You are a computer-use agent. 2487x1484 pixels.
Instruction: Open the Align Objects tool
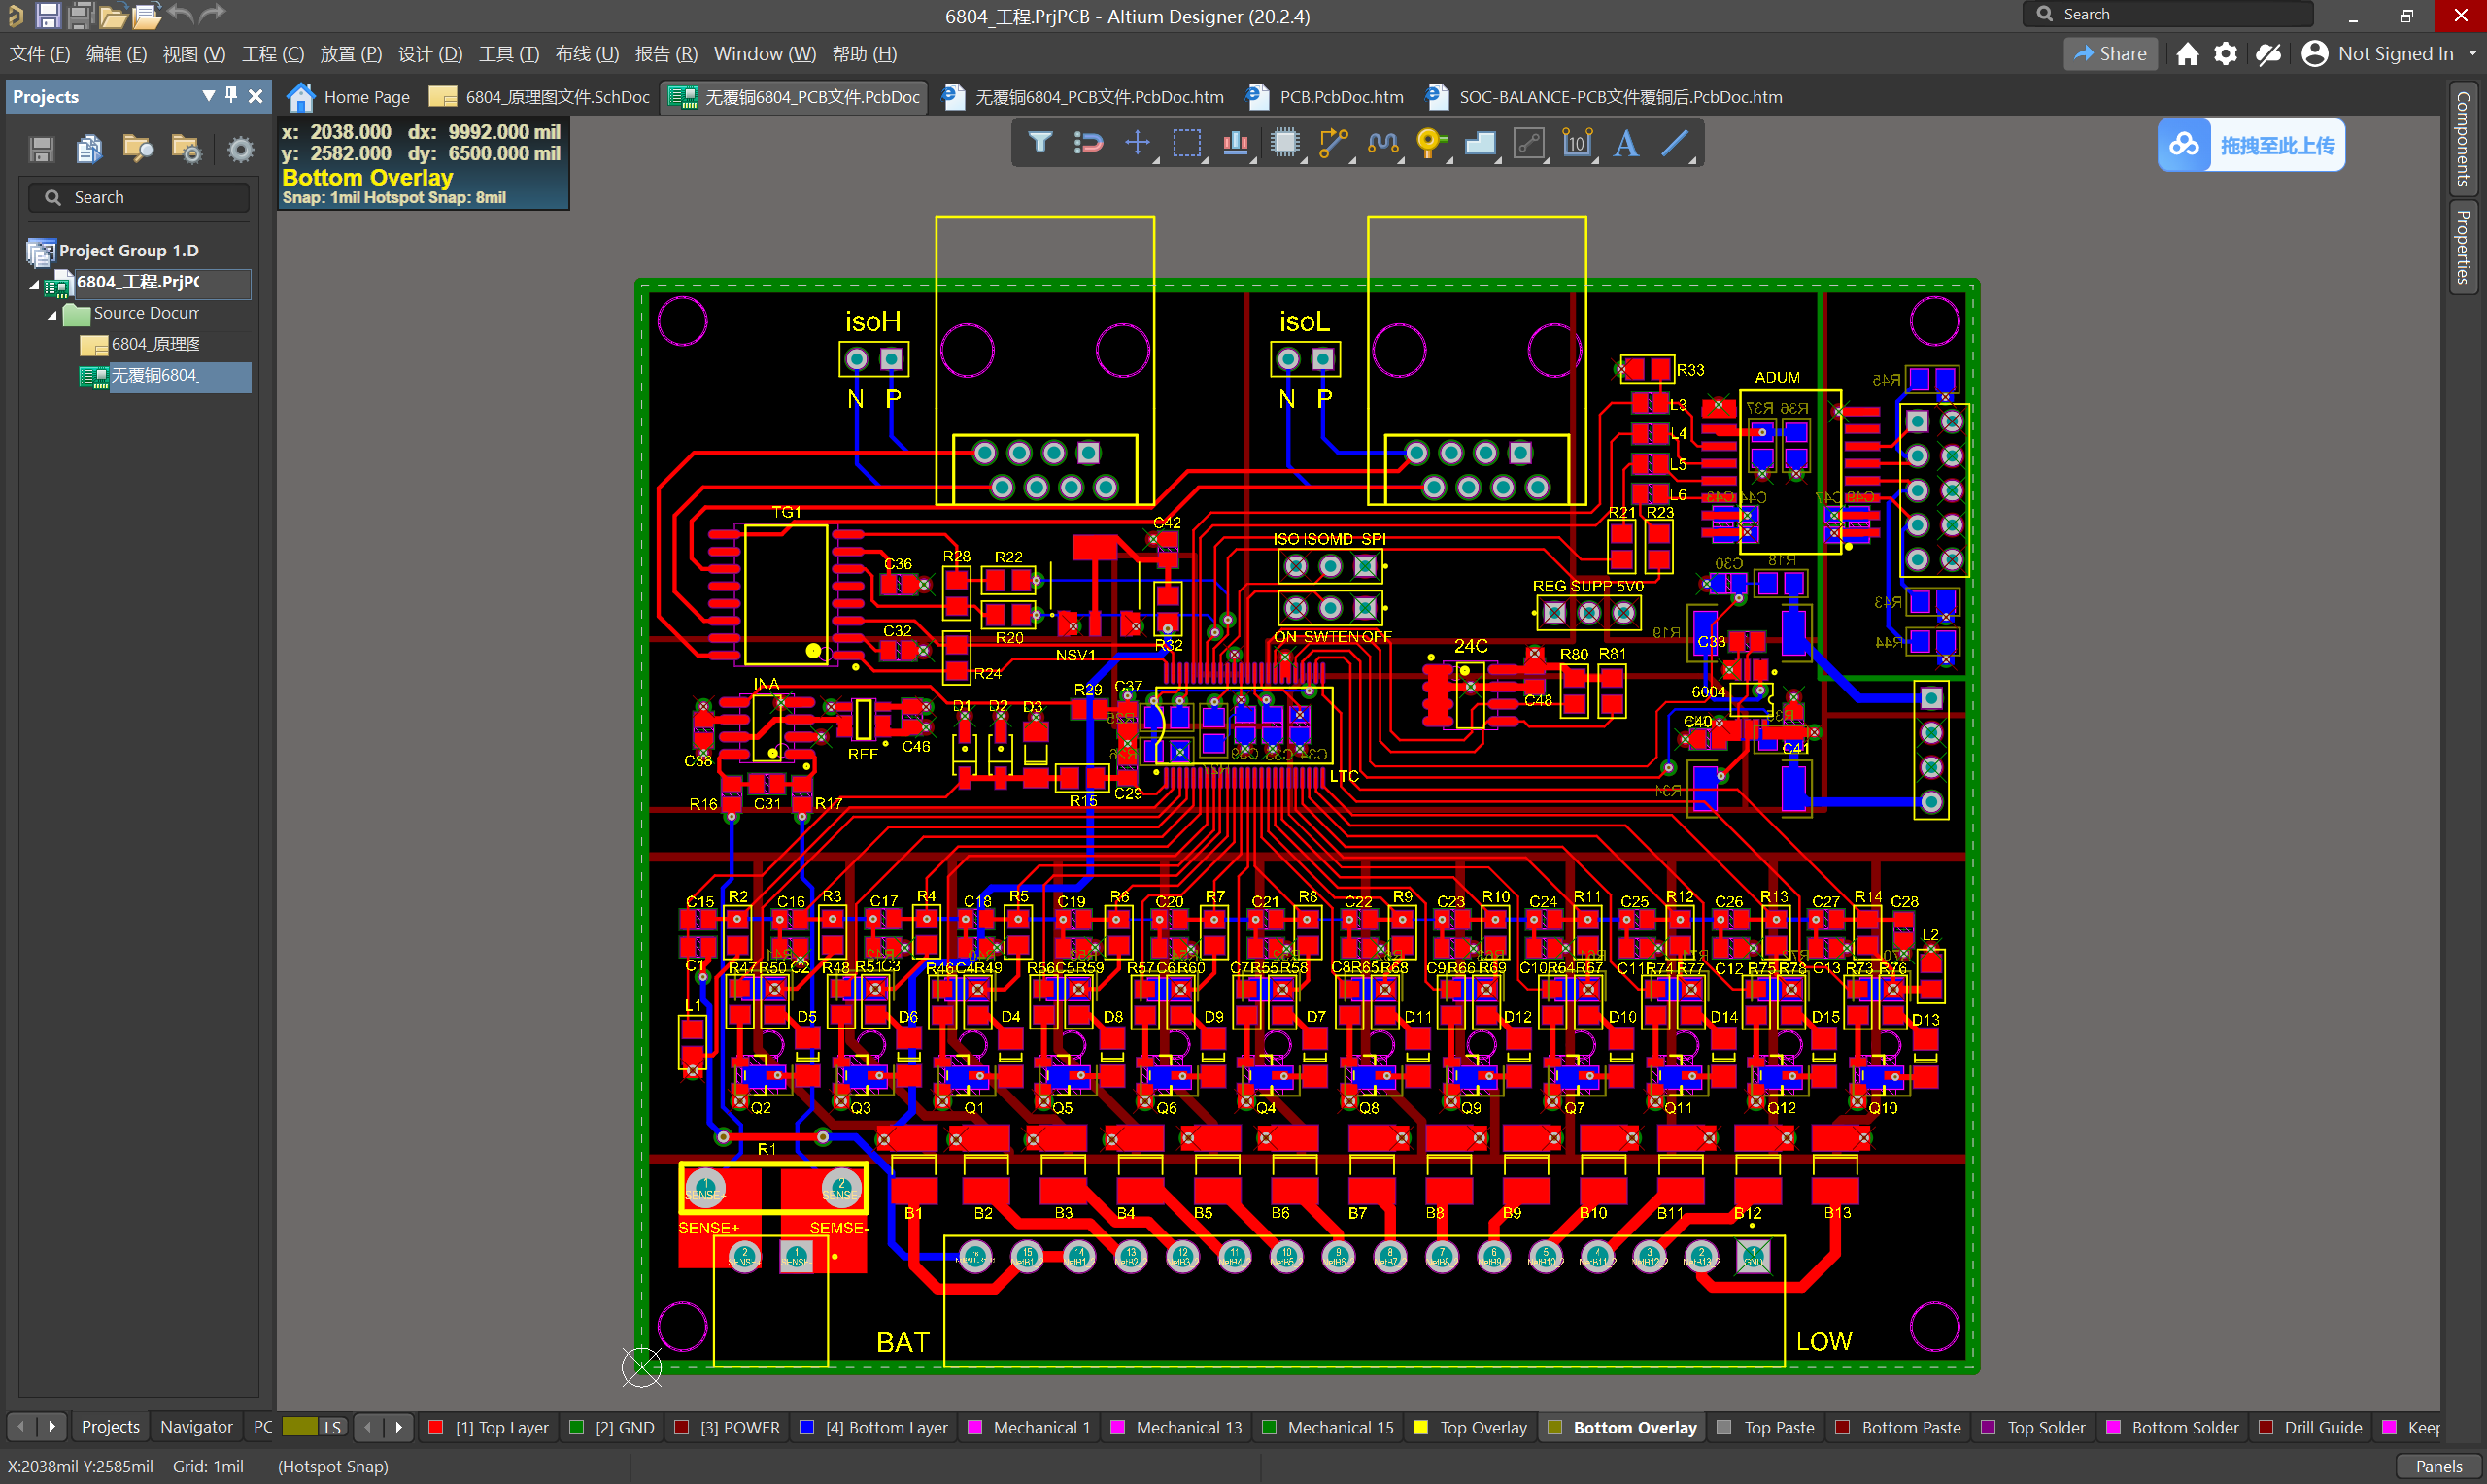click(1236, 143)
